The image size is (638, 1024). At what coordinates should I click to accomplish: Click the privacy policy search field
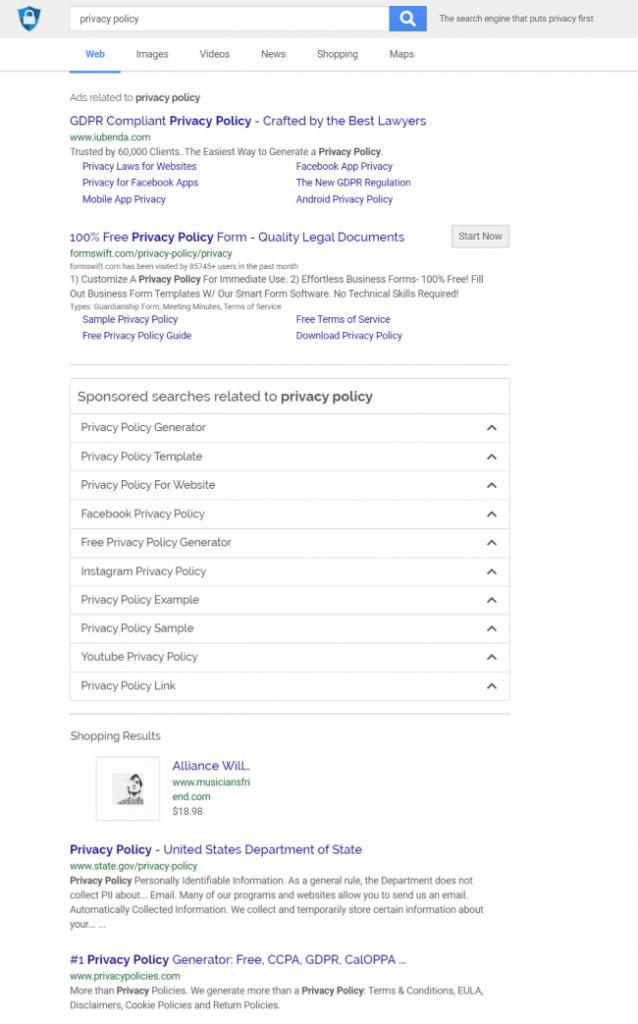[228, 19]
